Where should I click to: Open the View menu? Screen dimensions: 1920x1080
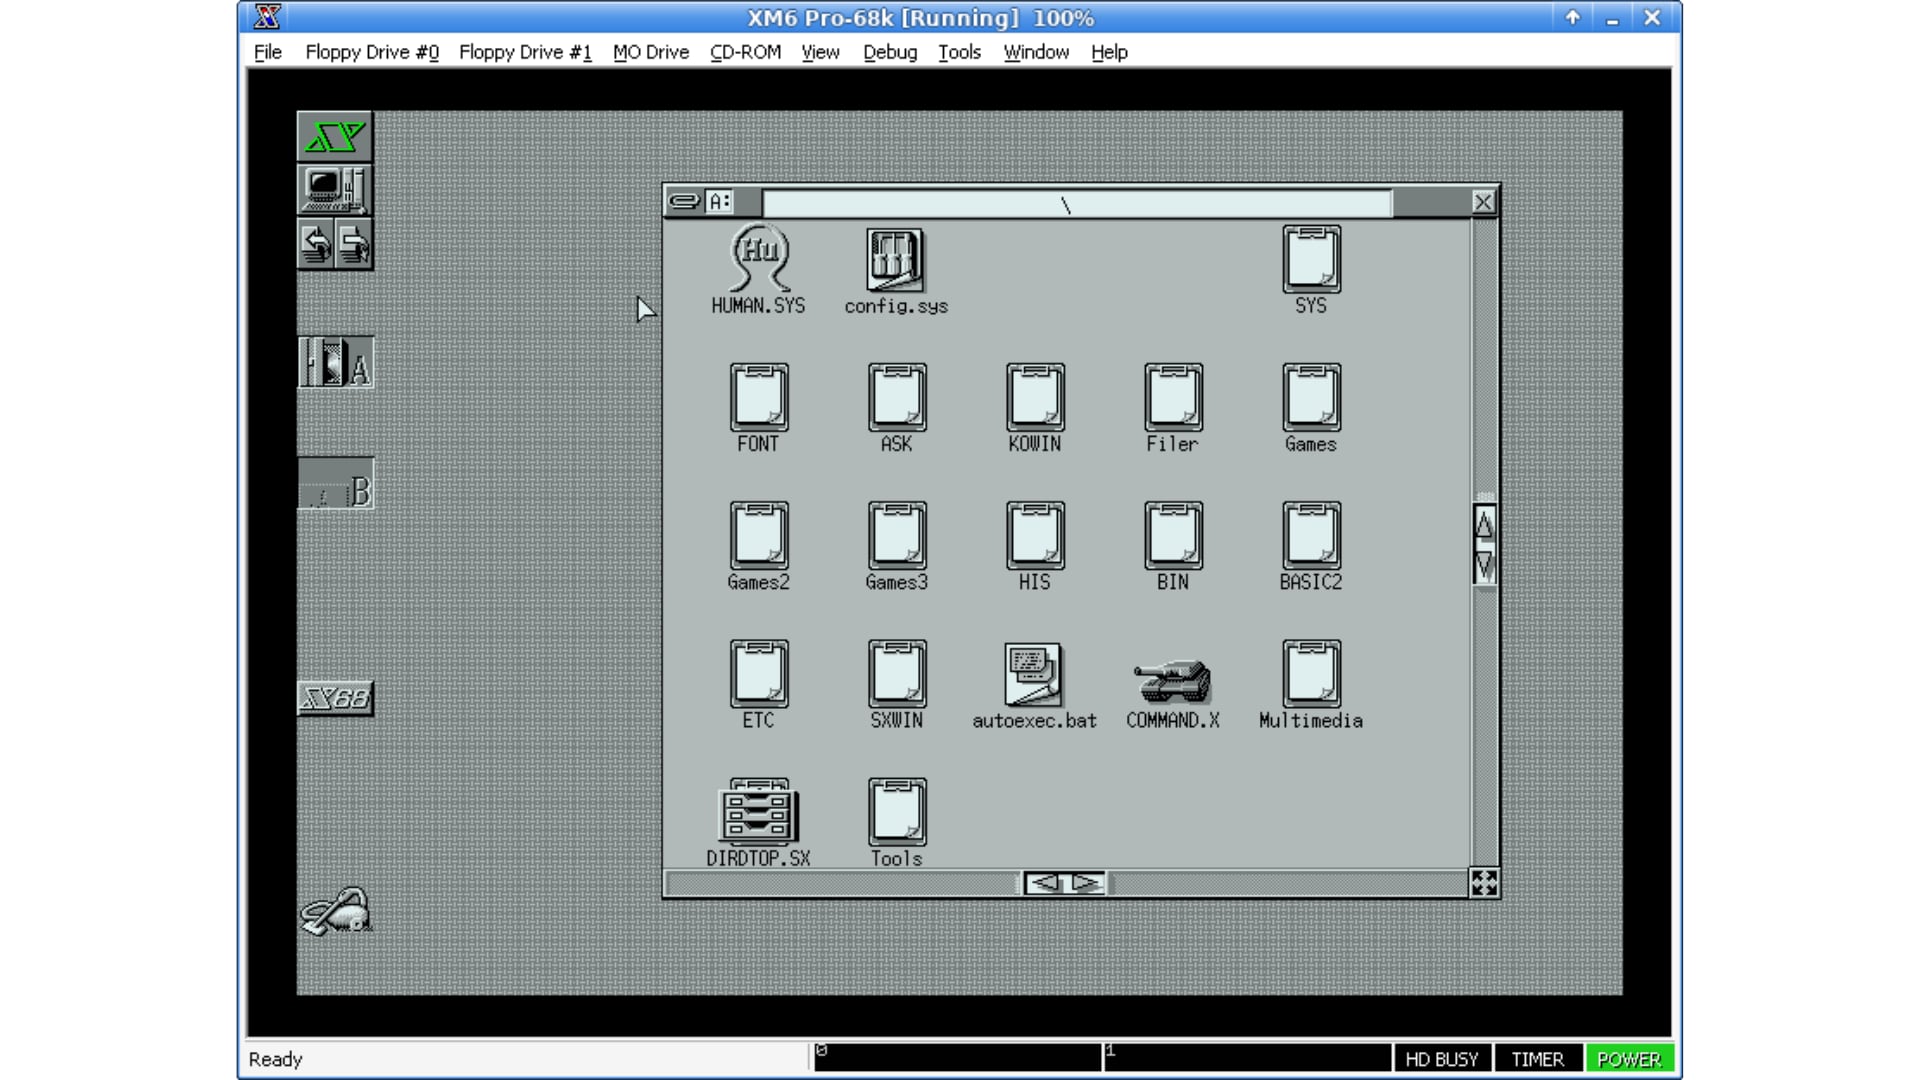[820, 52]
